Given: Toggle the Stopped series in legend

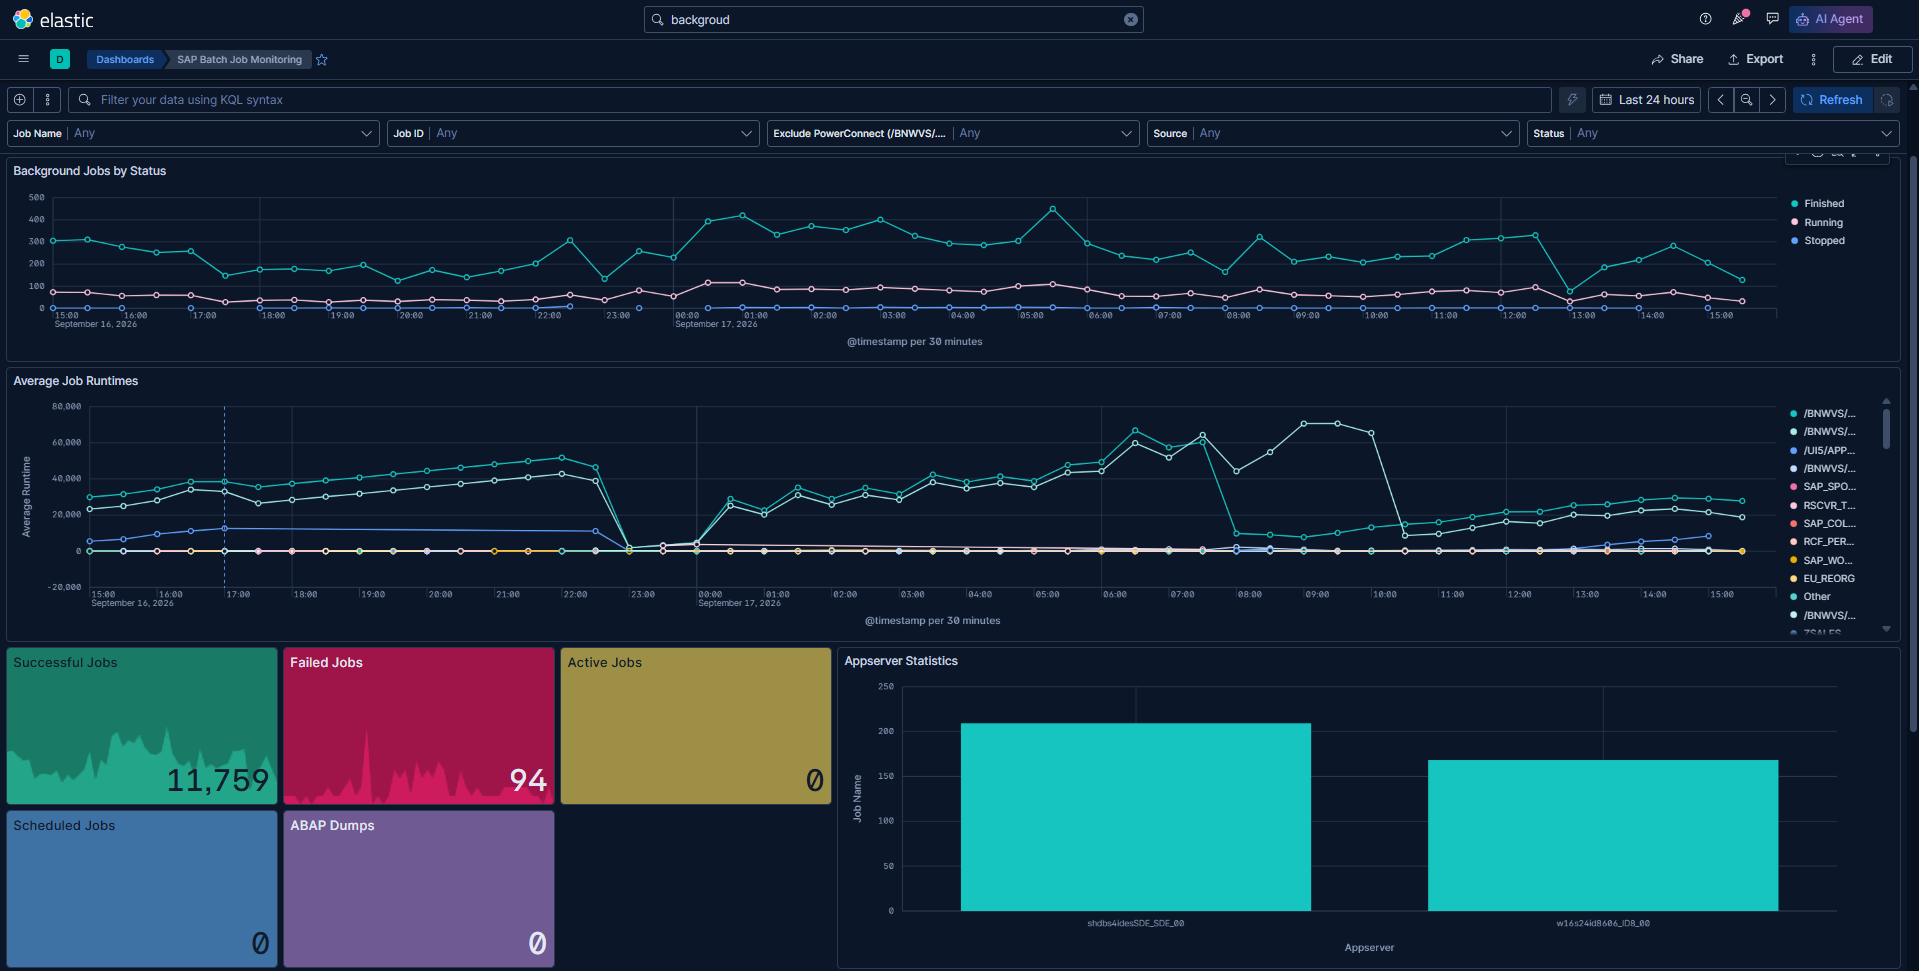Looking at the screenshot, I should tap(1824, 241).
